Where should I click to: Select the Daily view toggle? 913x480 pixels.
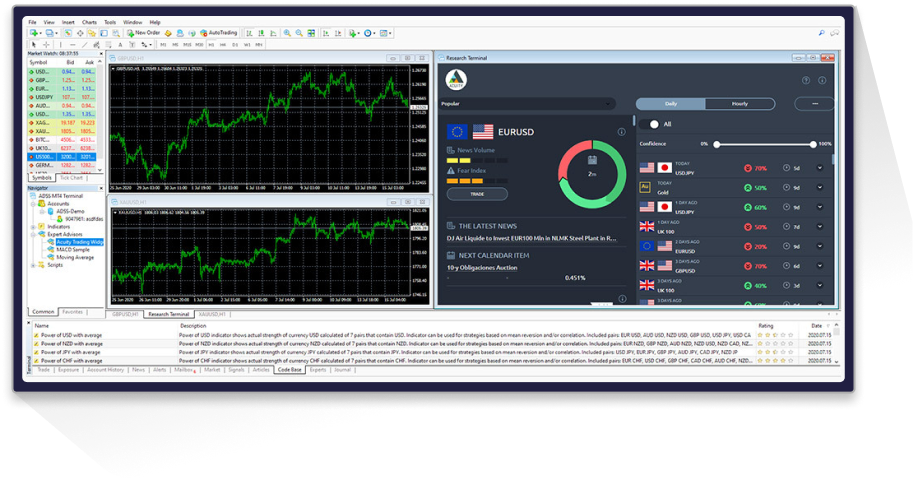point(671,104)
